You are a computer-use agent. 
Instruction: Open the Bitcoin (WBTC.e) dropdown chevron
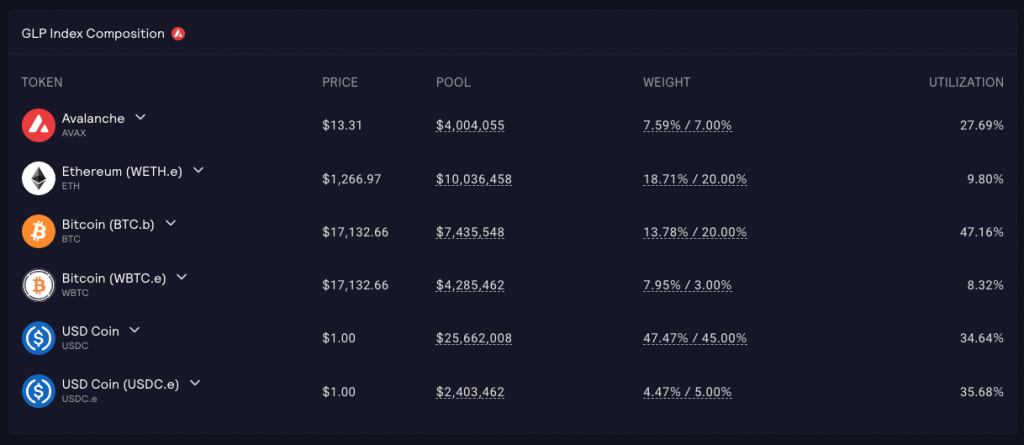[182, 277]
